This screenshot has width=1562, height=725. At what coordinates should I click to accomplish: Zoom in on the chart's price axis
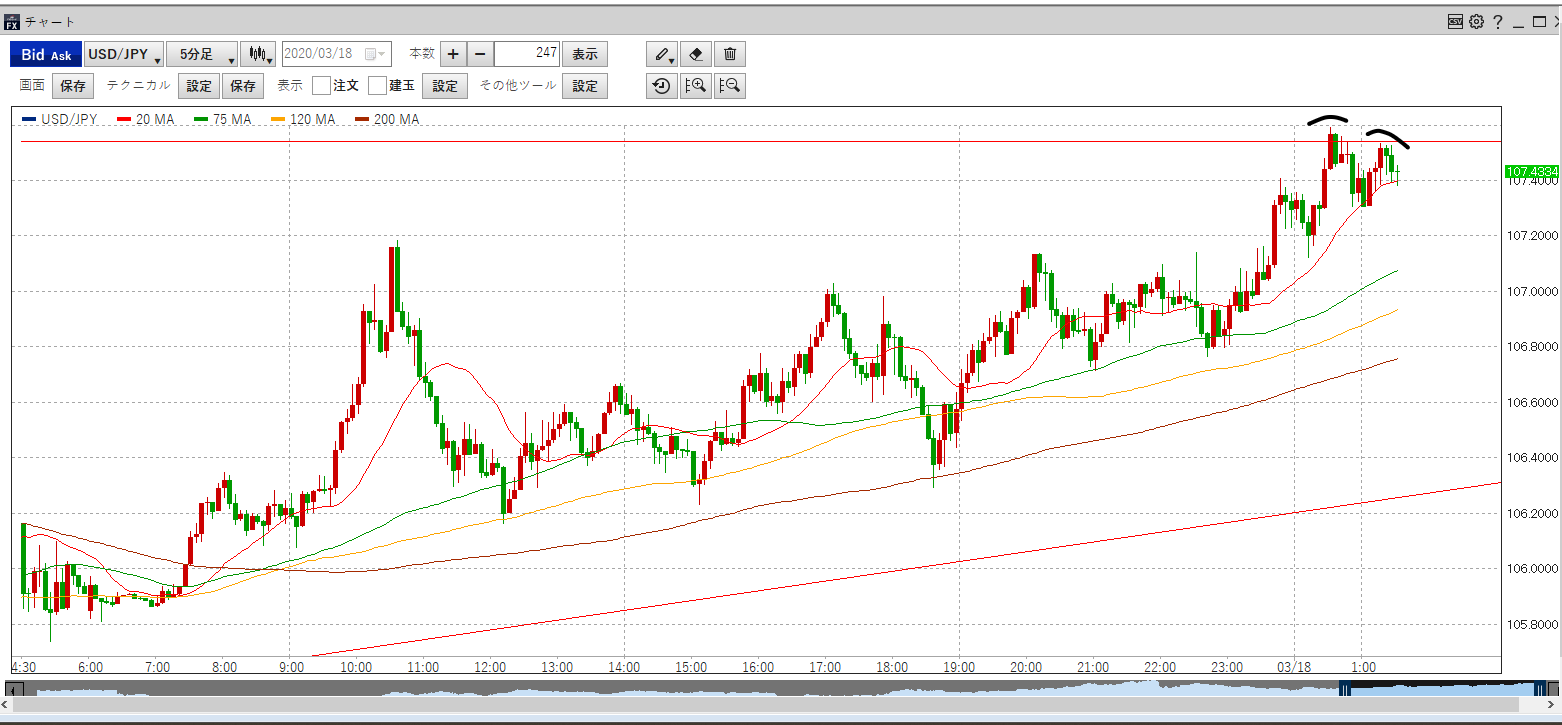click(x=695, y=86)
